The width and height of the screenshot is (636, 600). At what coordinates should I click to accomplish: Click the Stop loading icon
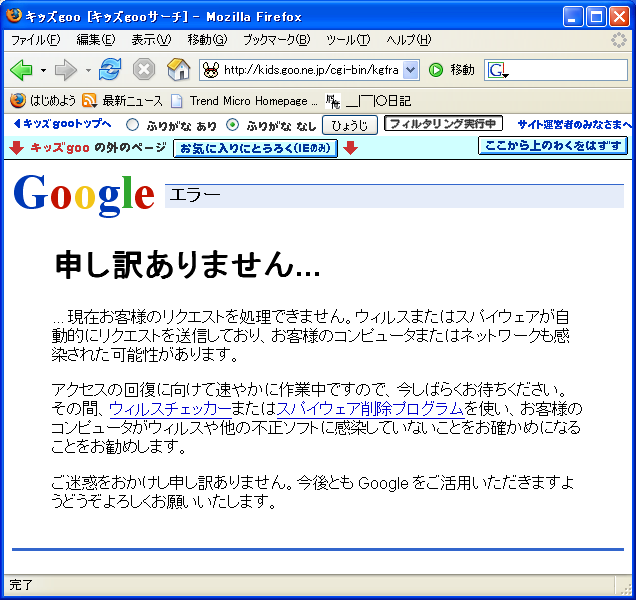(x=144, y=69)
